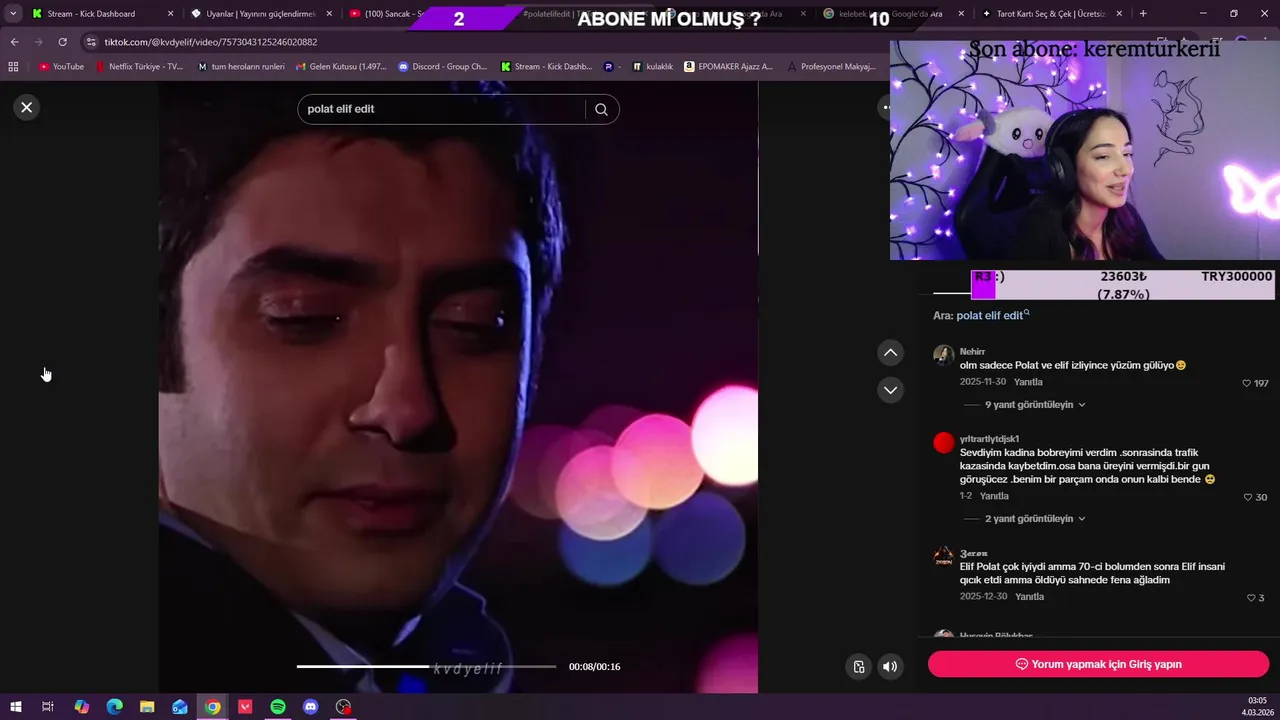
Task: Open Discord from taskbar
Action: (x=311, y=707)
